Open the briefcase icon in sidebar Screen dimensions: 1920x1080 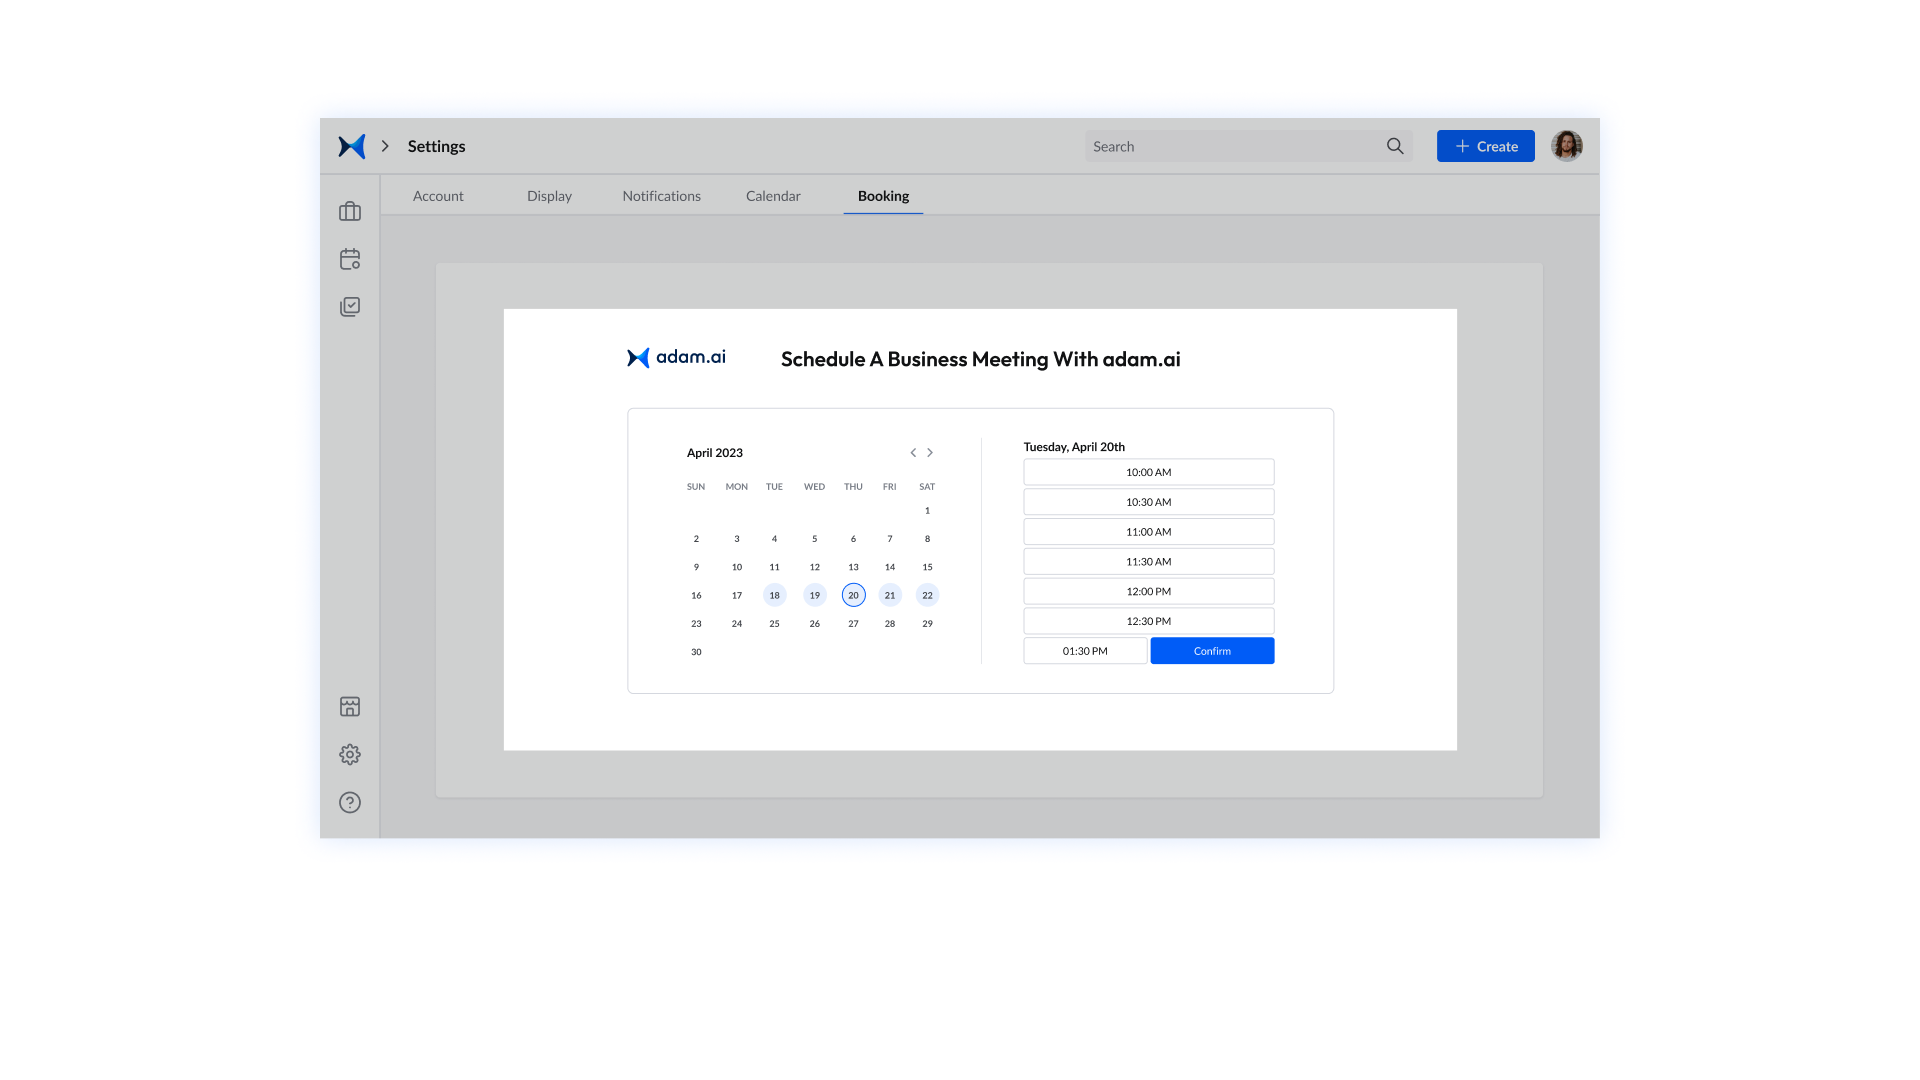coord(350,211)
